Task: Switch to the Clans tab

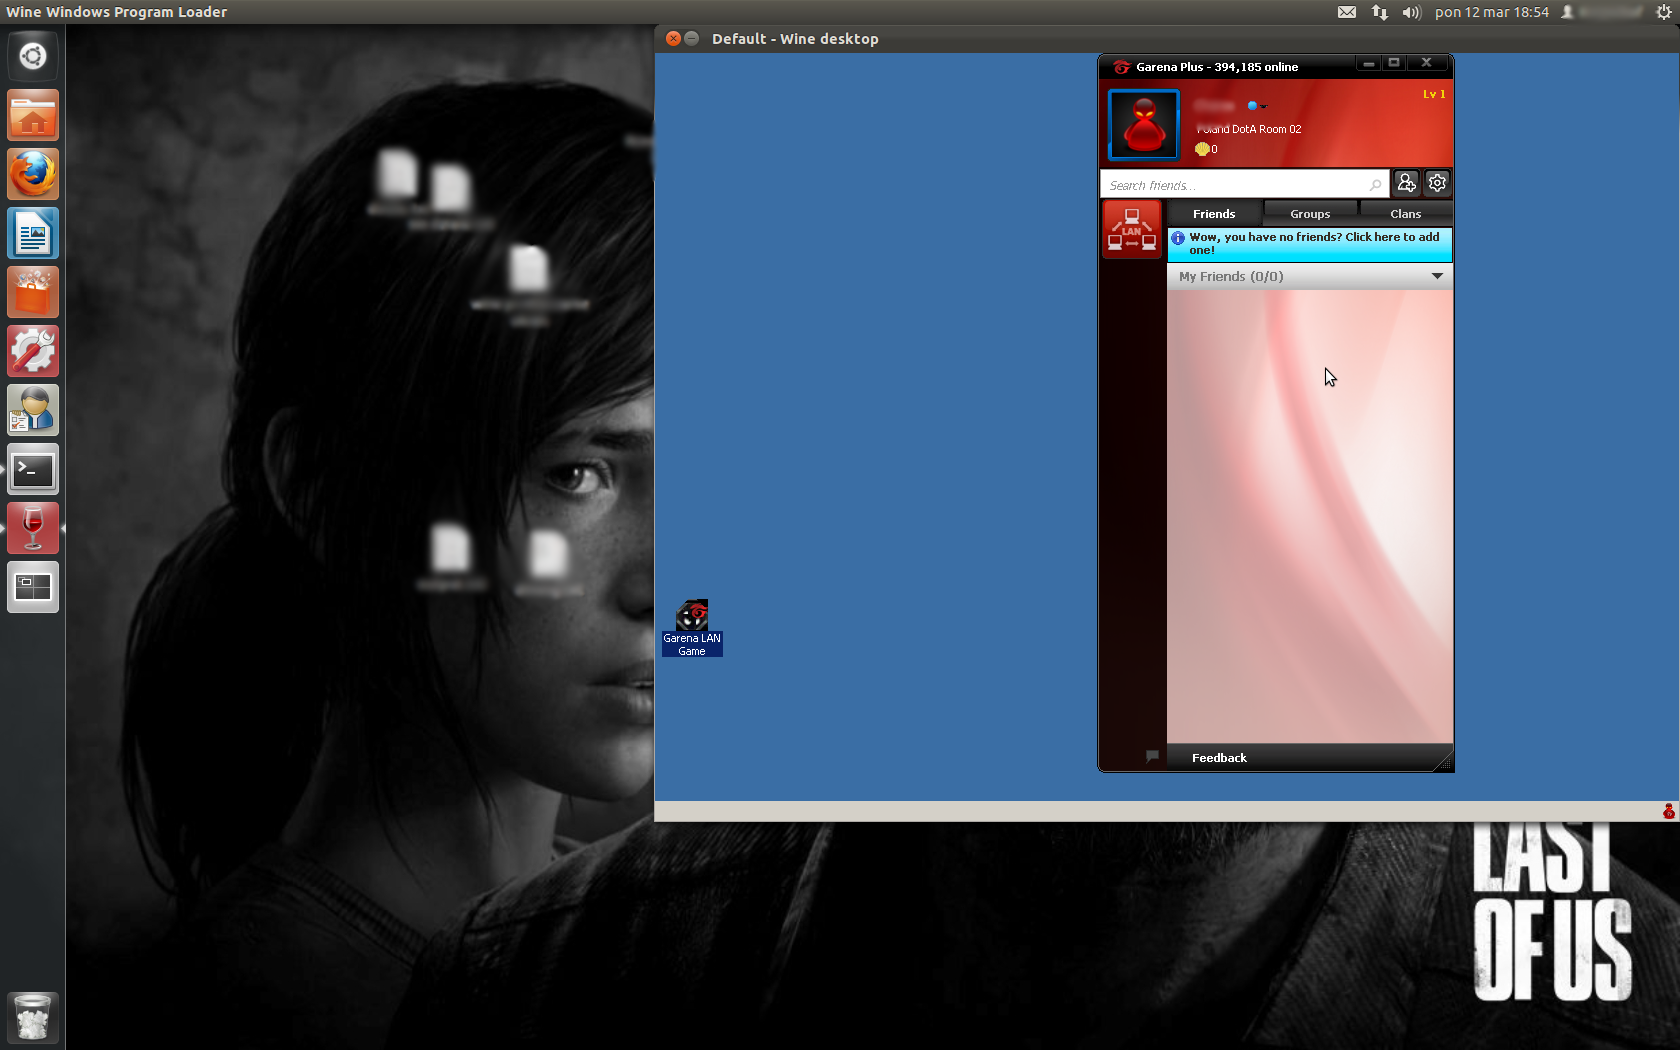Action: coord(1405,214)
